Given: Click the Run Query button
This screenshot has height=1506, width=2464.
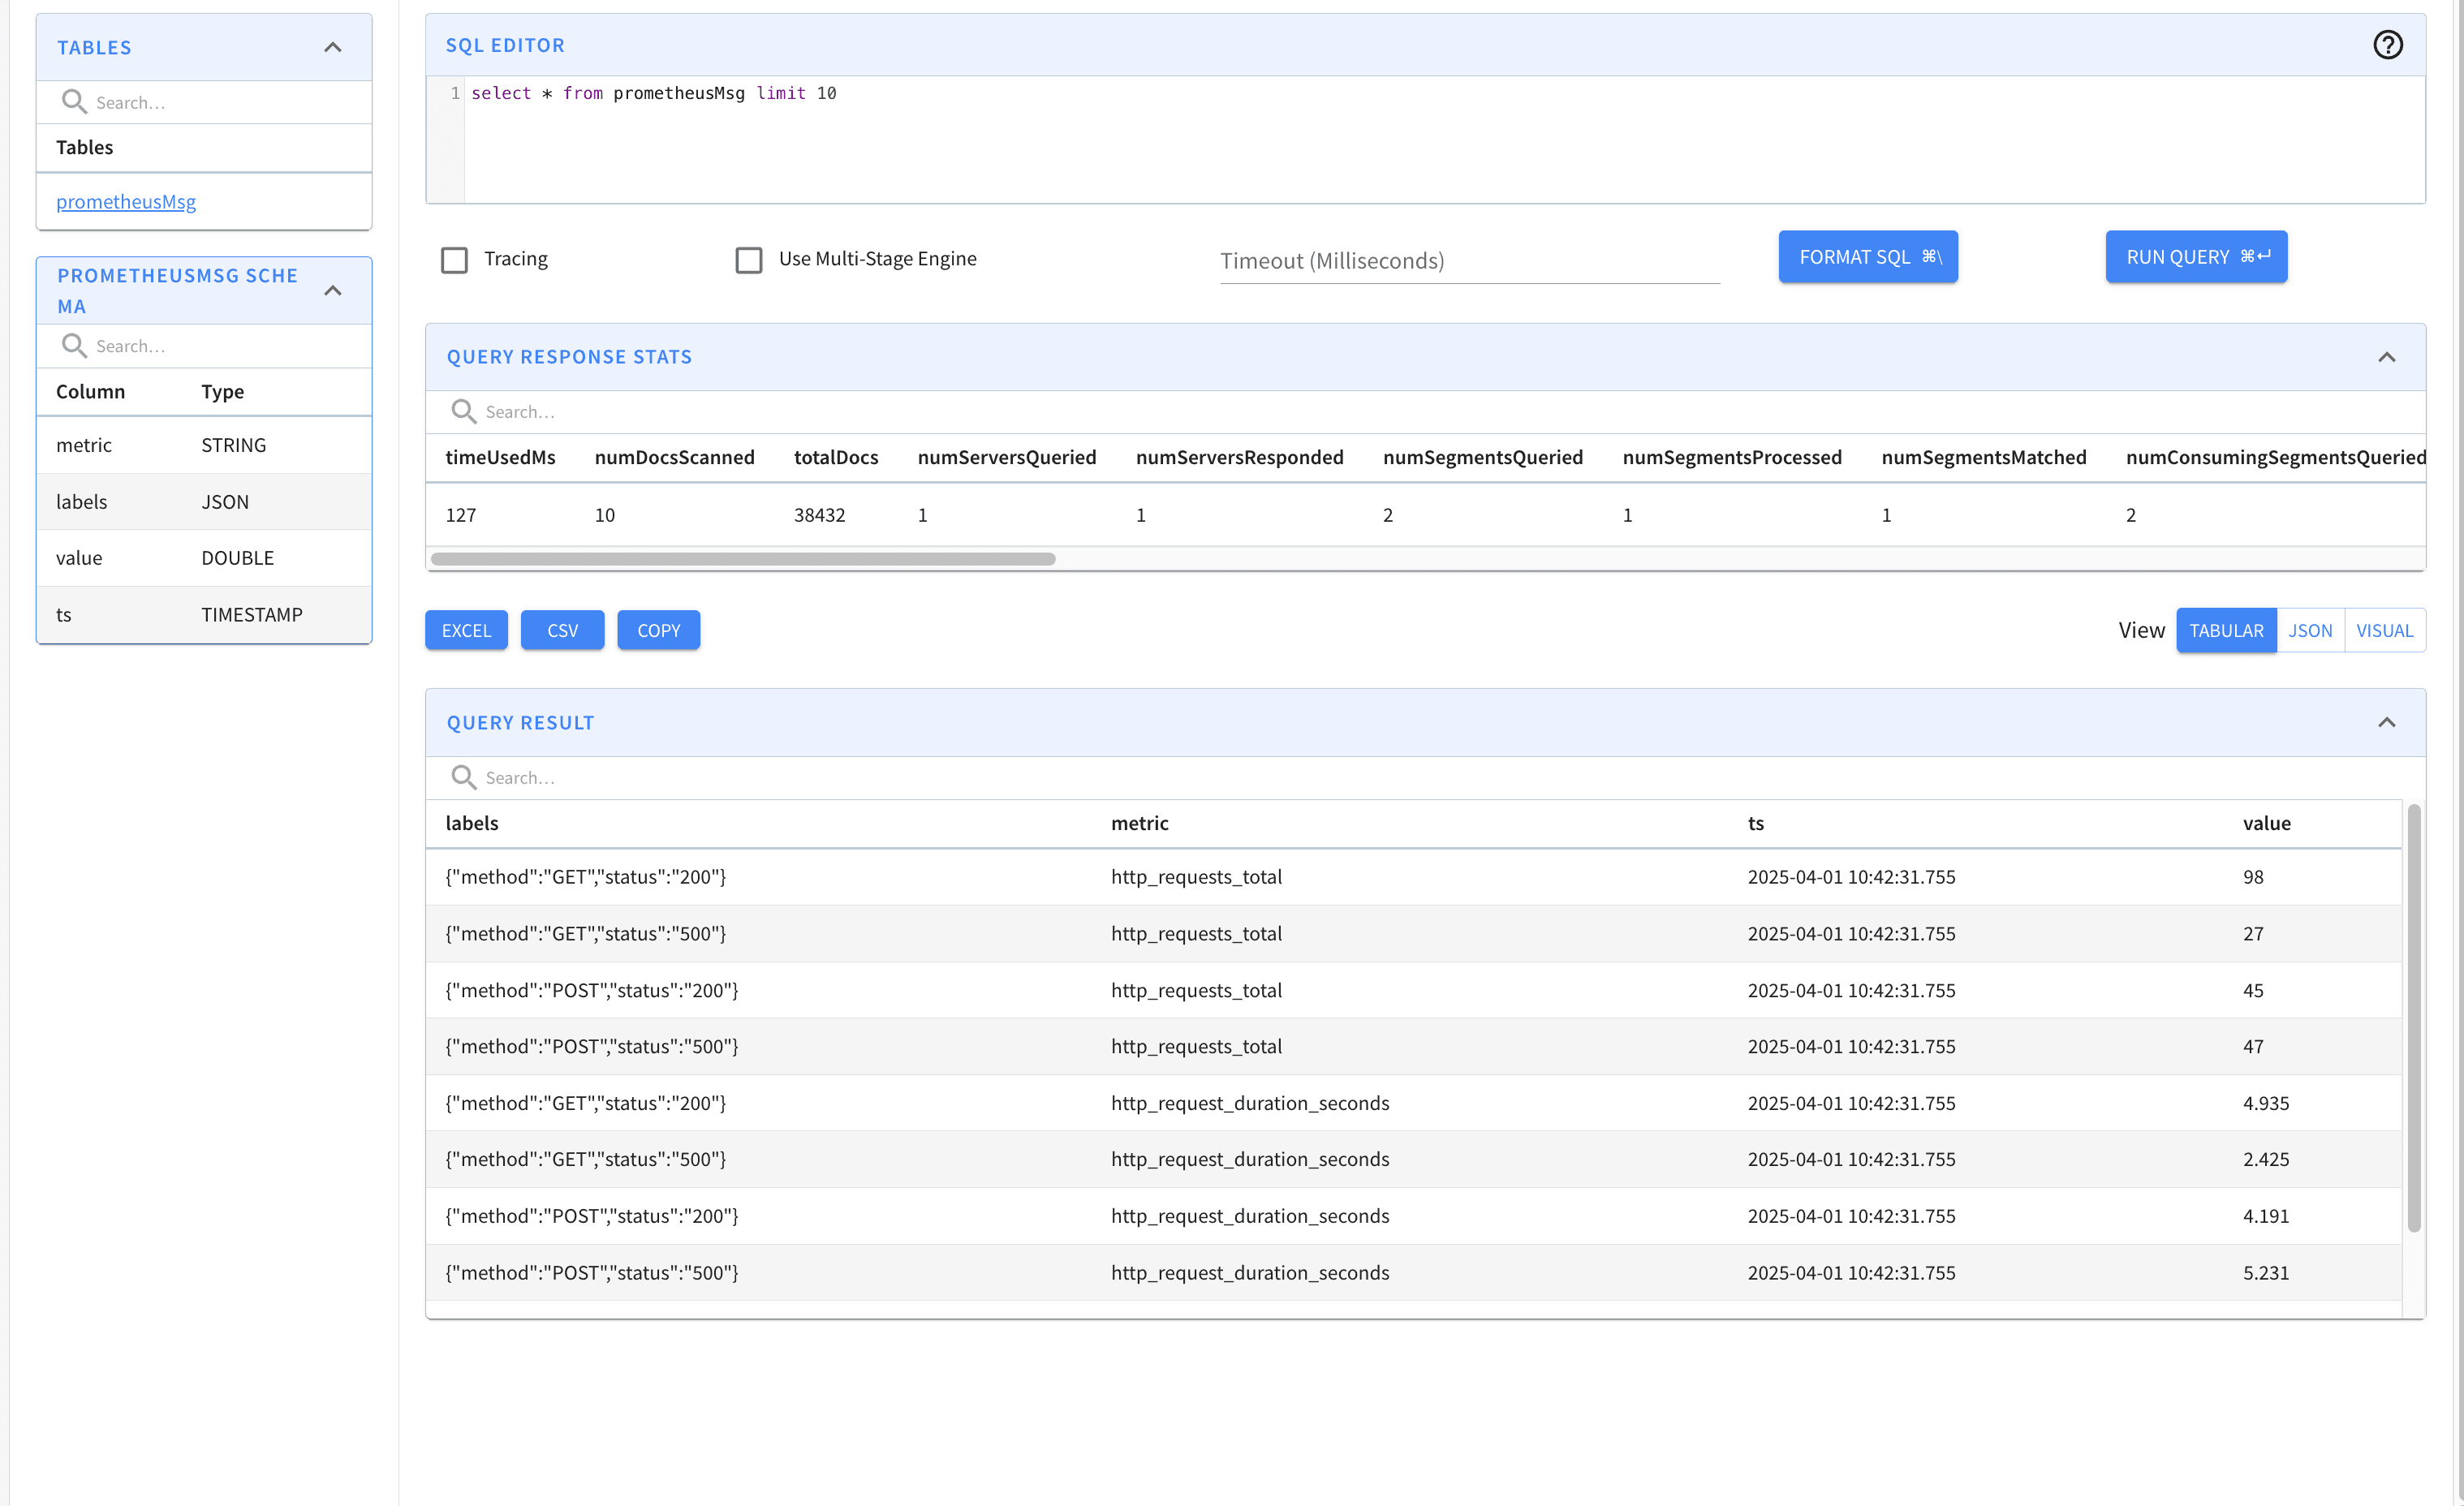Looking at the screenshot, I should (2196, 257).
